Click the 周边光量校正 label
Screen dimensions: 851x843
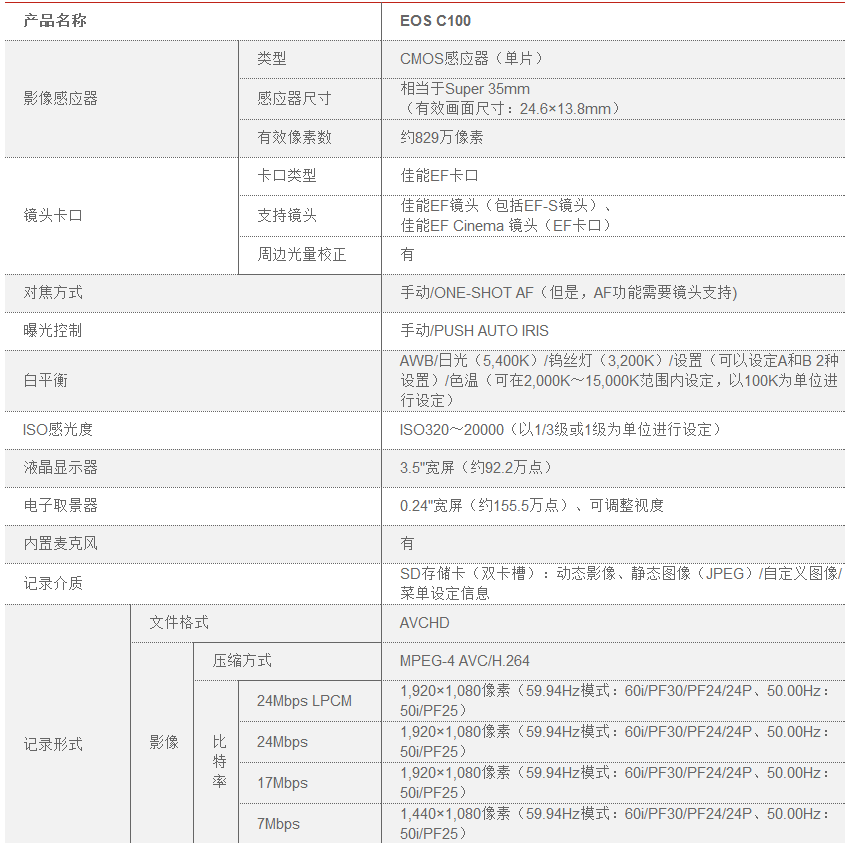[x=301, y=255]
